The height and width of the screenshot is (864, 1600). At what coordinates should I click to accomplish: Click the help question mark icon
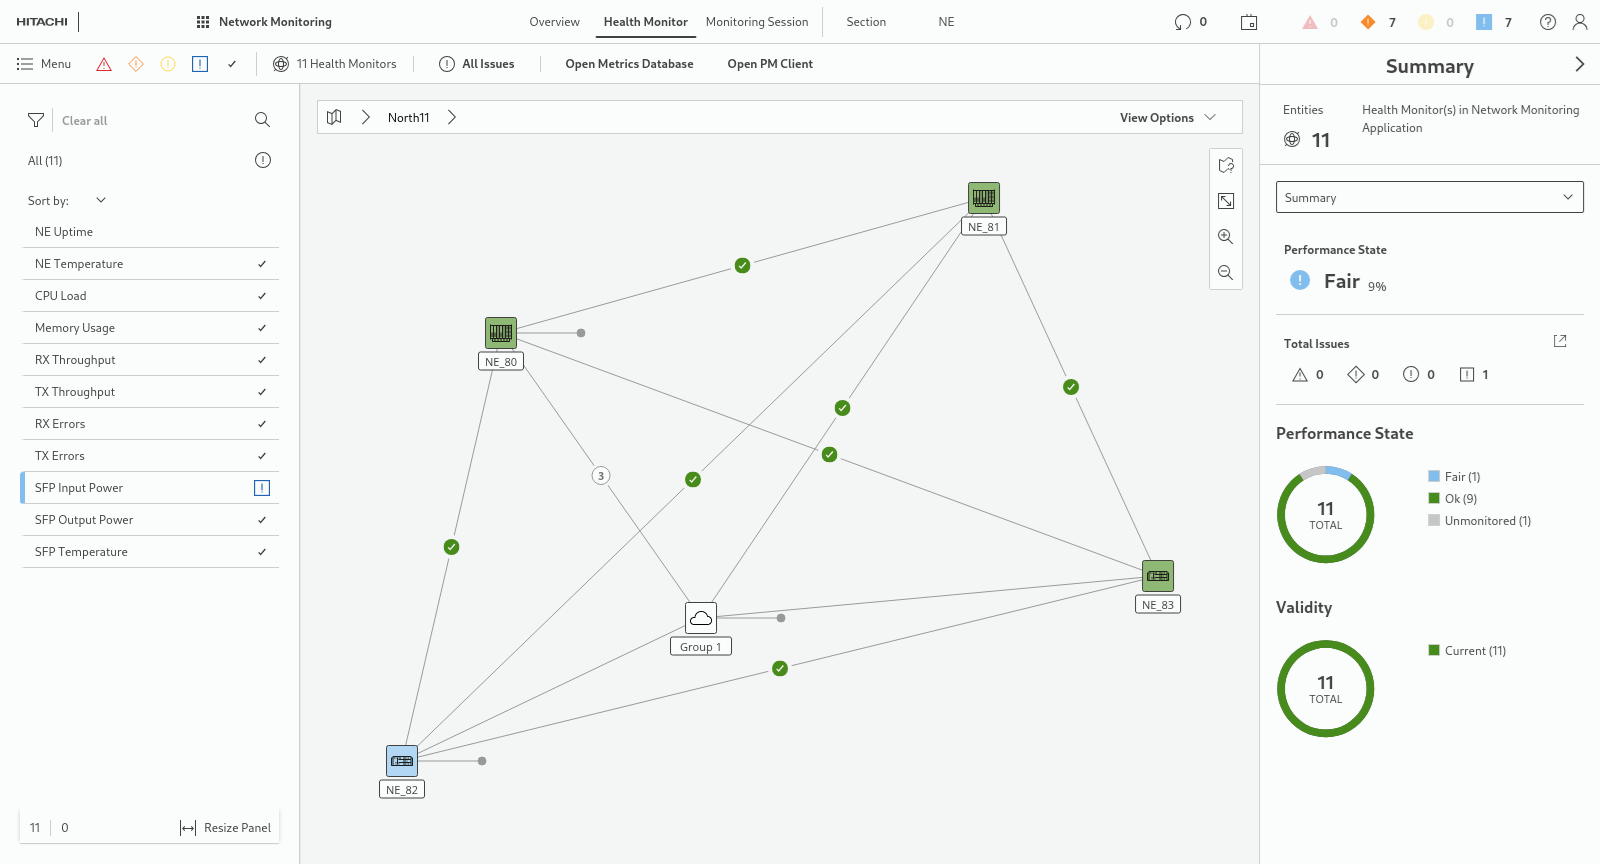1547,22
